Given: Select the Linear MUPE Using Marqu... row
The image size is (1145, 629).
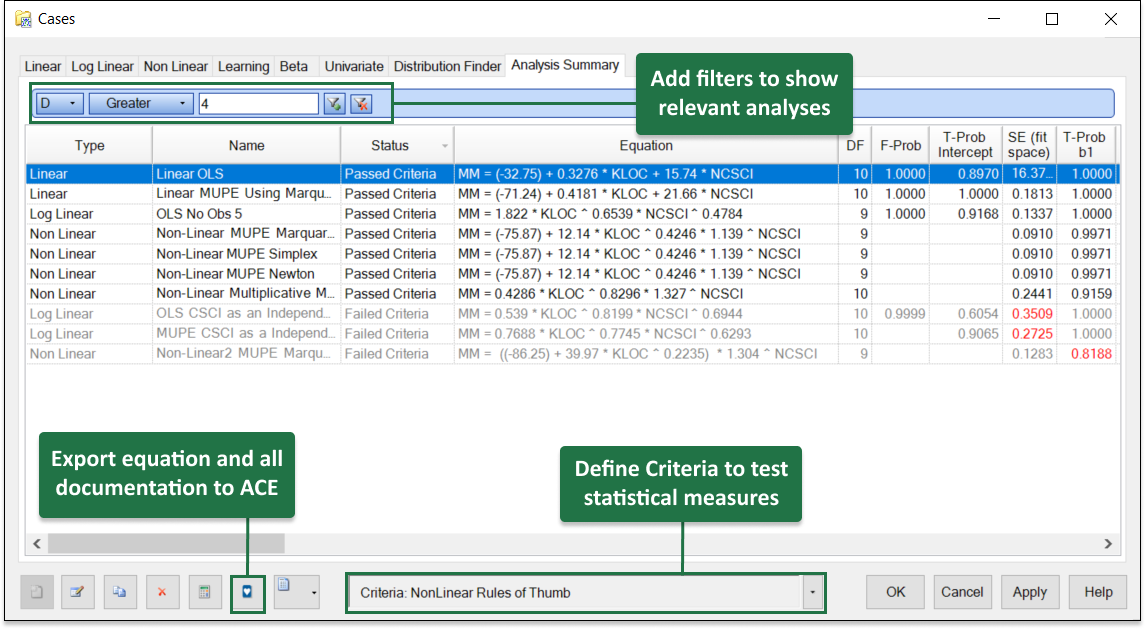Looking at the screenshot, I should click(x=572, y=194).
